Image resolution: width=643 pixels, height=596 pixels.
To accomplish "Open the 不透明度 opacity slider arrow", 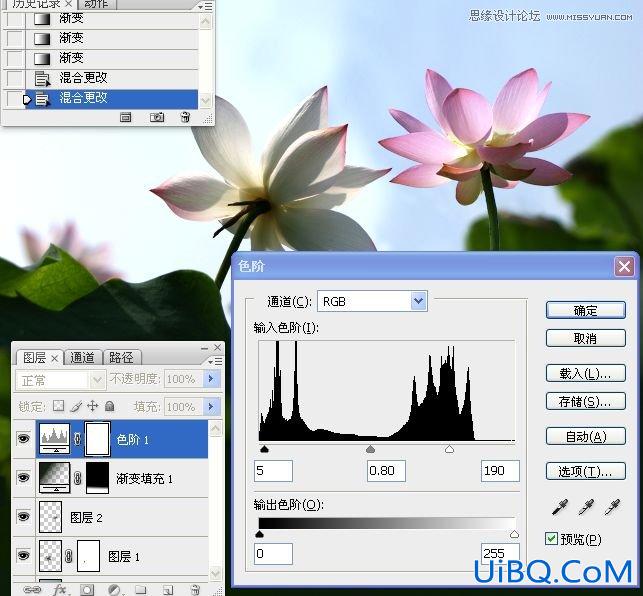I will (x=211, y=379).
